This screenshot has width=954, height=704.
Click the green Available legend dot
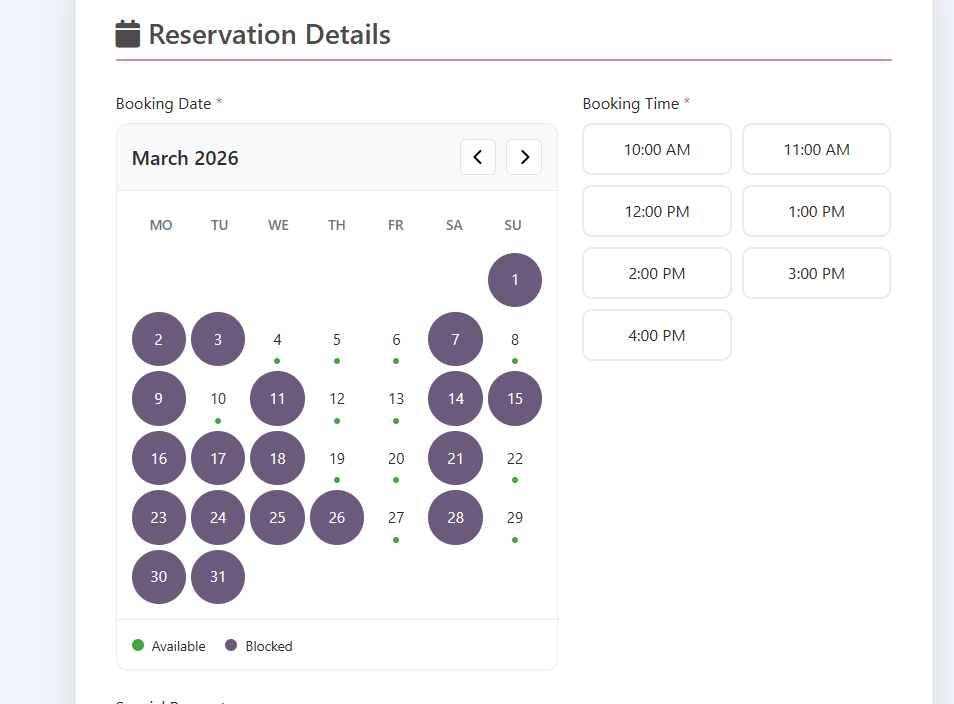click(138, 645)
